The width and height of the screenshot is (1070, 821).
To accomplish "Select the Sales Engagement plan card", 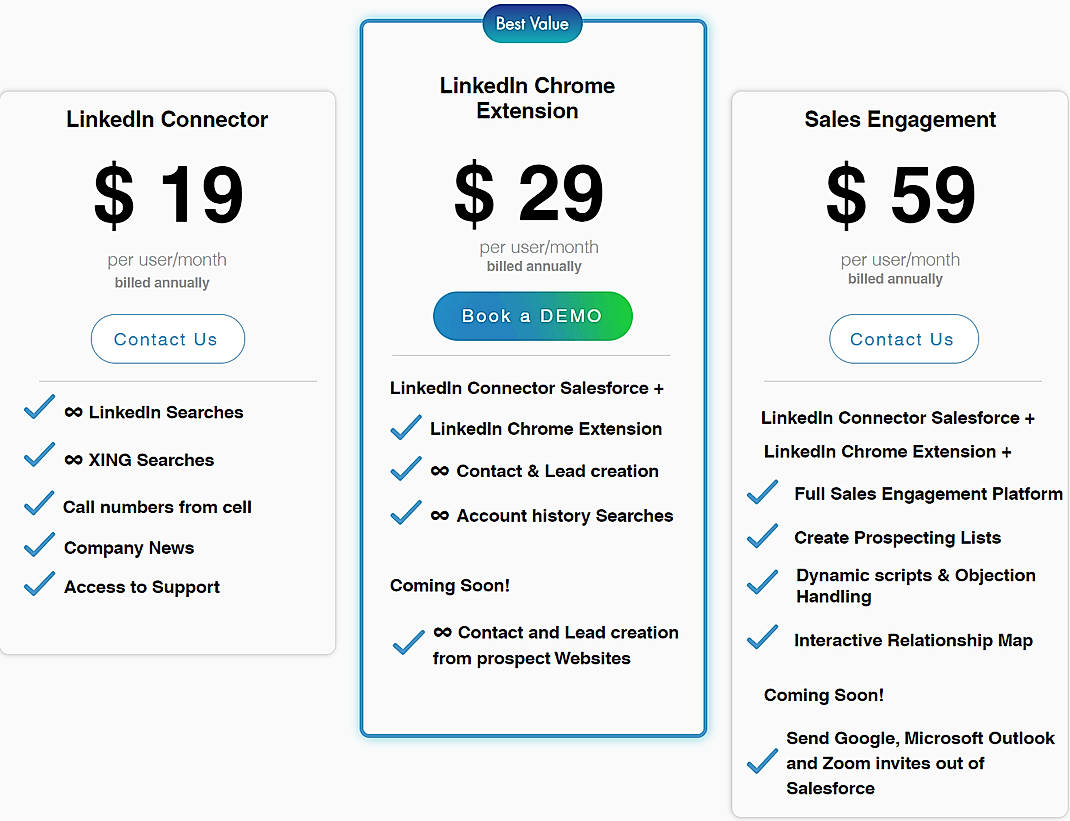I will (x=899, y=450).
